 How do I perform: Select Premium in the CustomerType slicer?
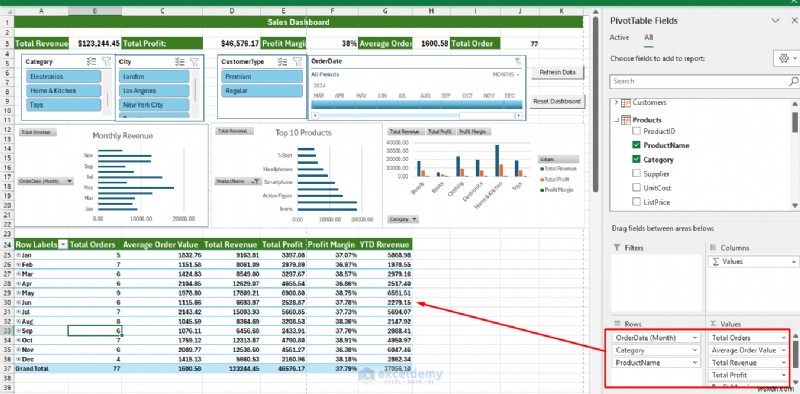(x=262, y=77)
